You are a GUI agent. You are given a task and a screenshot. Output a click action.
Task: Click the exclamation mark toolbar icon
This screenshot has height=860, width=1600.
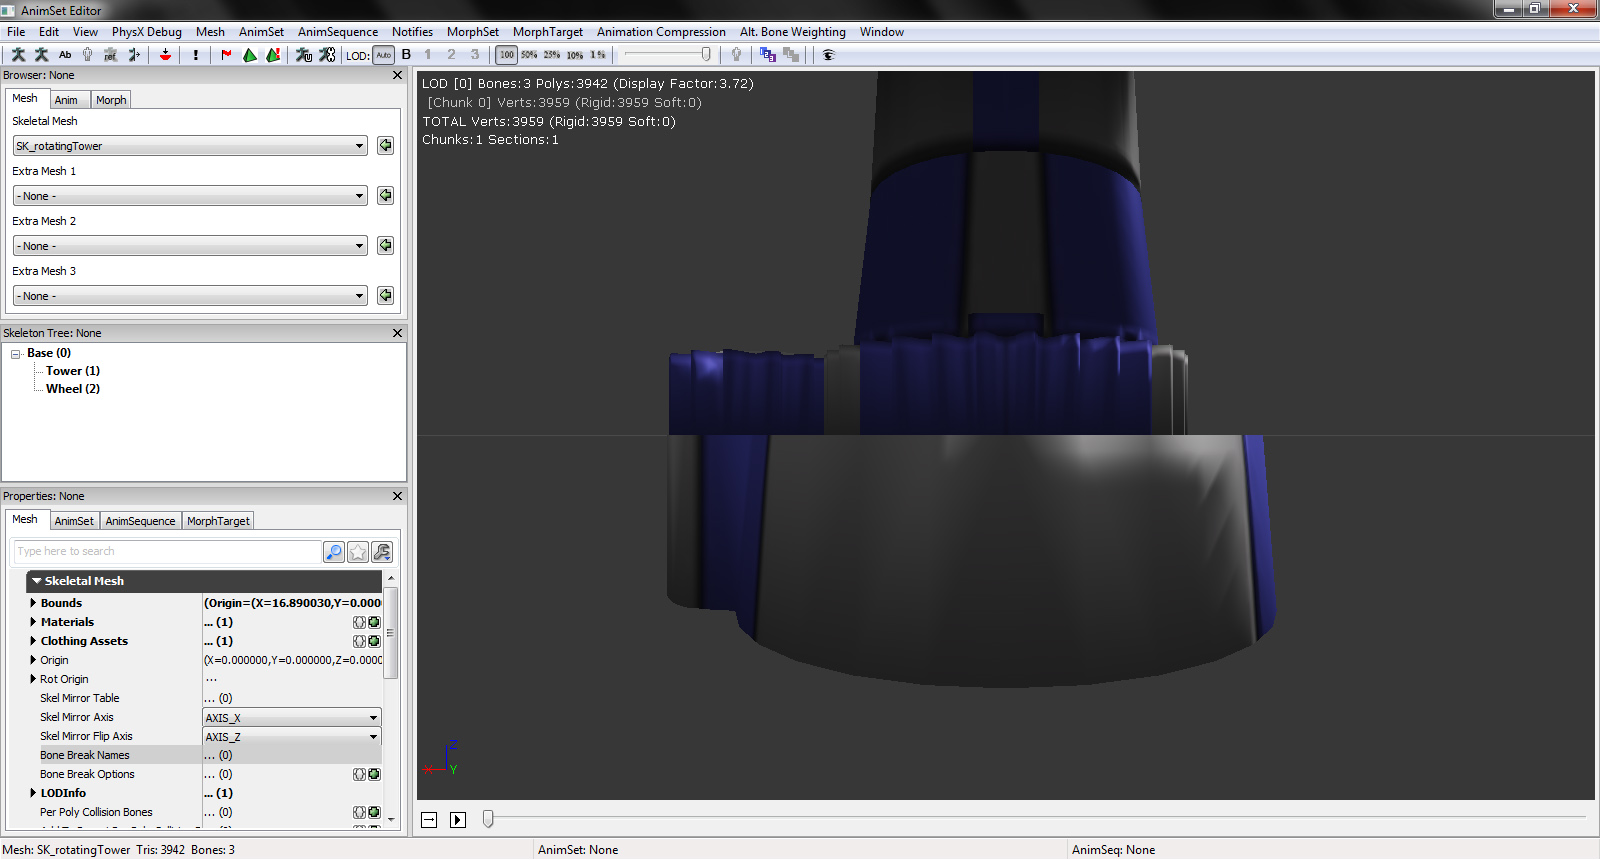196,55
